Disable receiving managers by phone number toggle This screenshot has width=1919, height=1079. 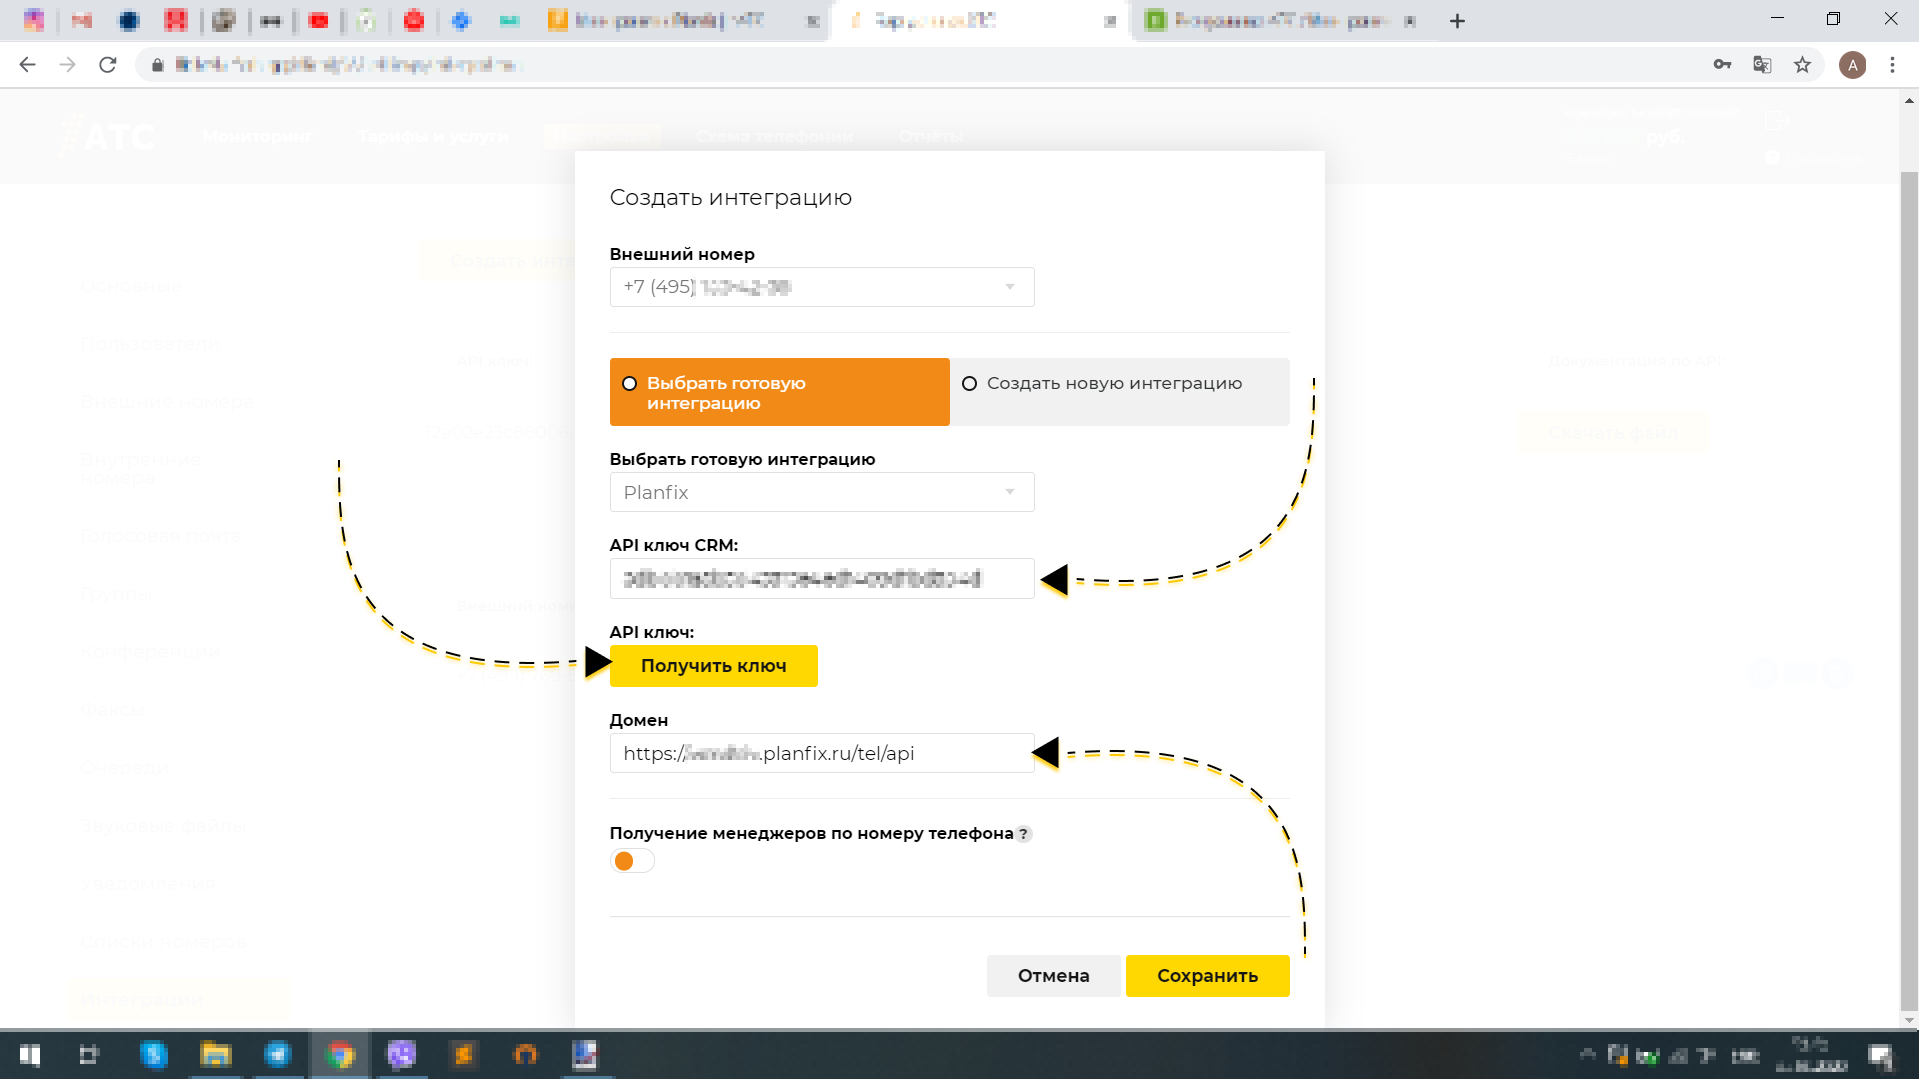point(632,860)
